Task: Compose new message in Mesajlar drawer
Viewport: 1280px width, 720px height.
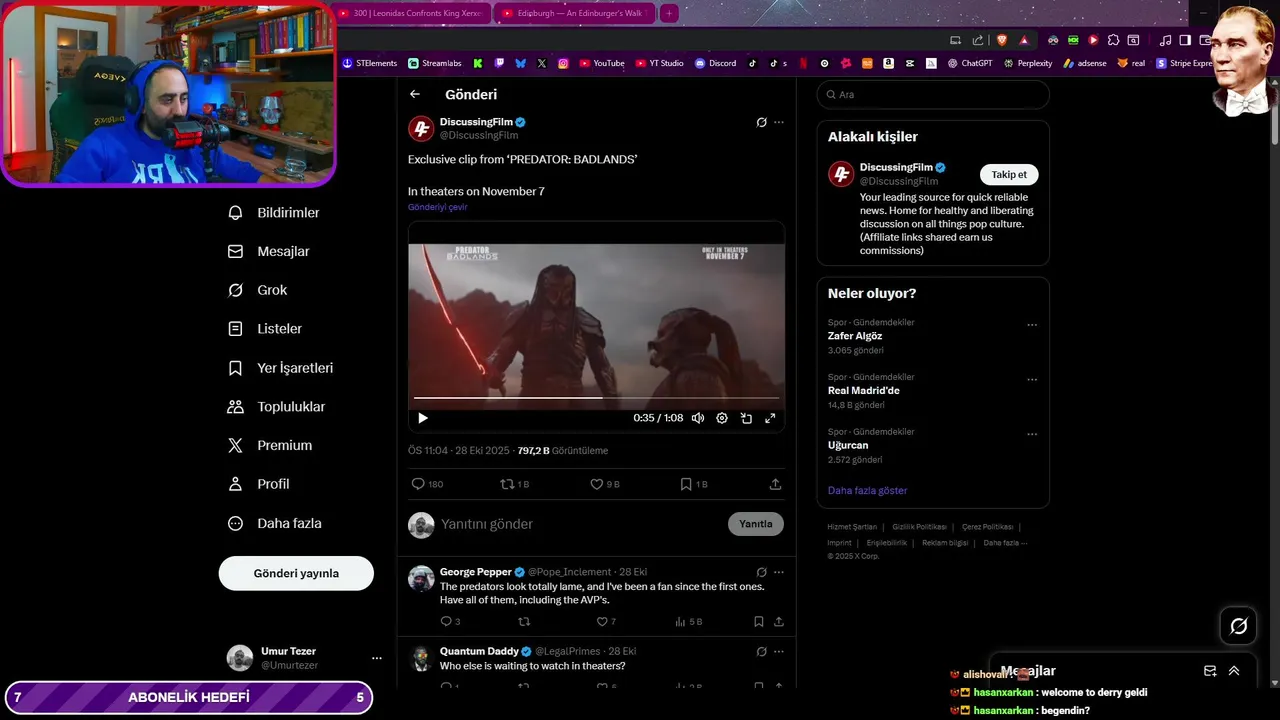Action: [1210, 671]
